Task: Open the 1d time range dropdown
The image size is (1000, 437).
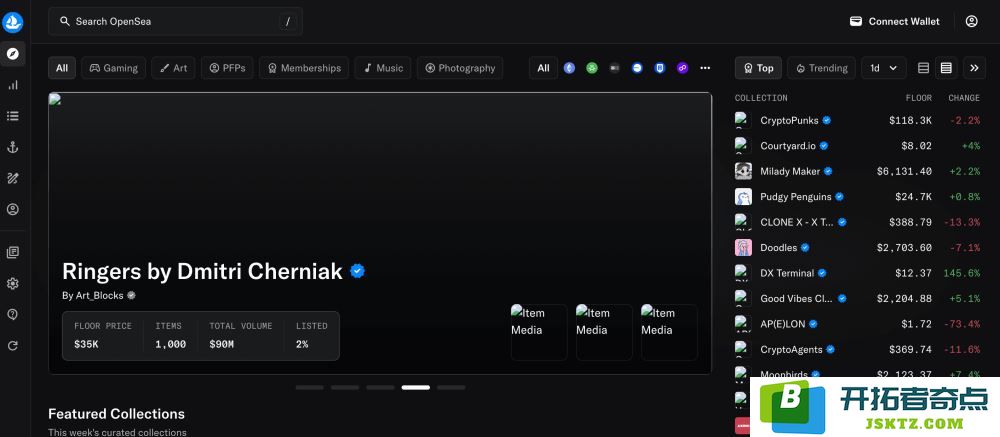Action: (x=883, y=68)
